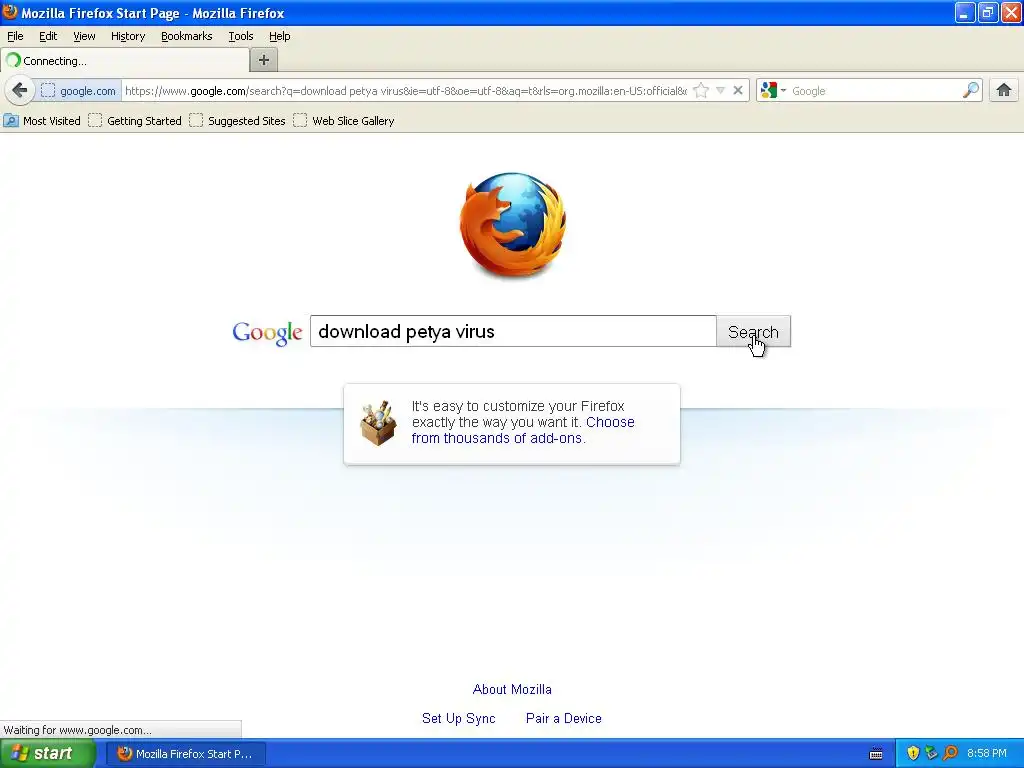The height and width of the screenshot is (768, 1024).
Task: Open the Bookmarks menu
Action: [187, 36]
